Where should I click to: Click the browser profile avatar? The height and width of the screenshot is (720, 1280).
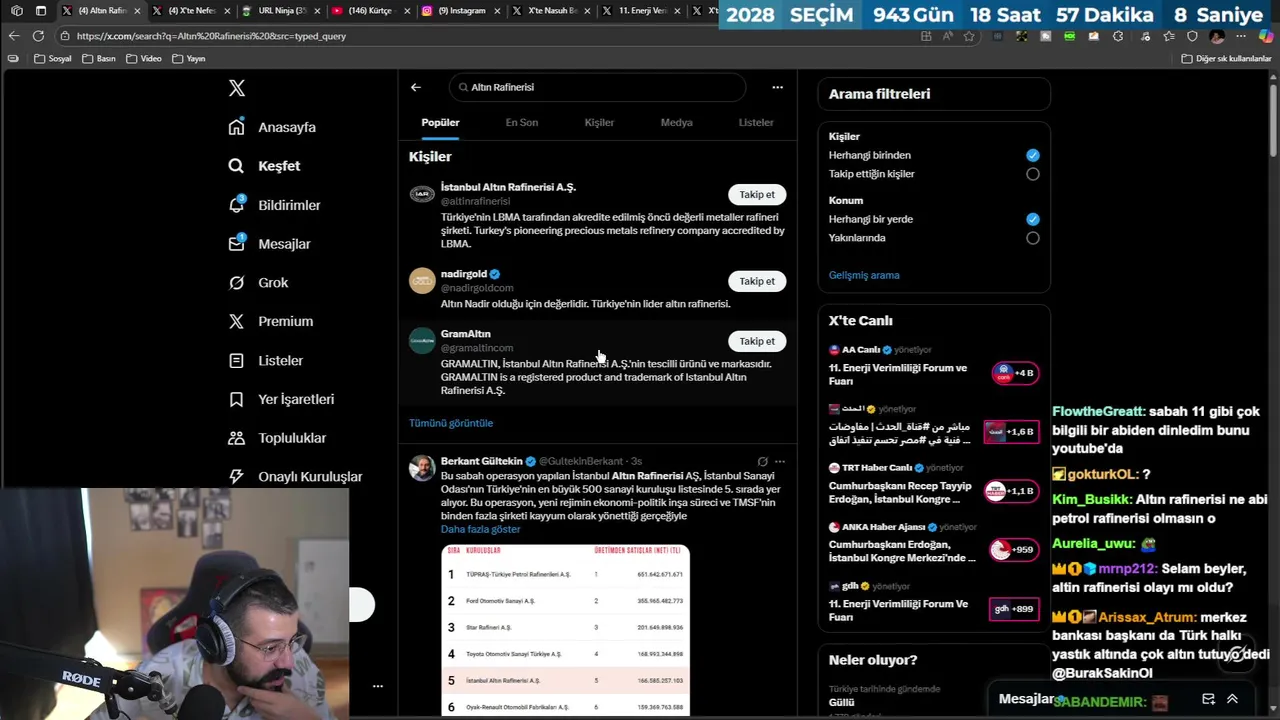click(1217, 36)
